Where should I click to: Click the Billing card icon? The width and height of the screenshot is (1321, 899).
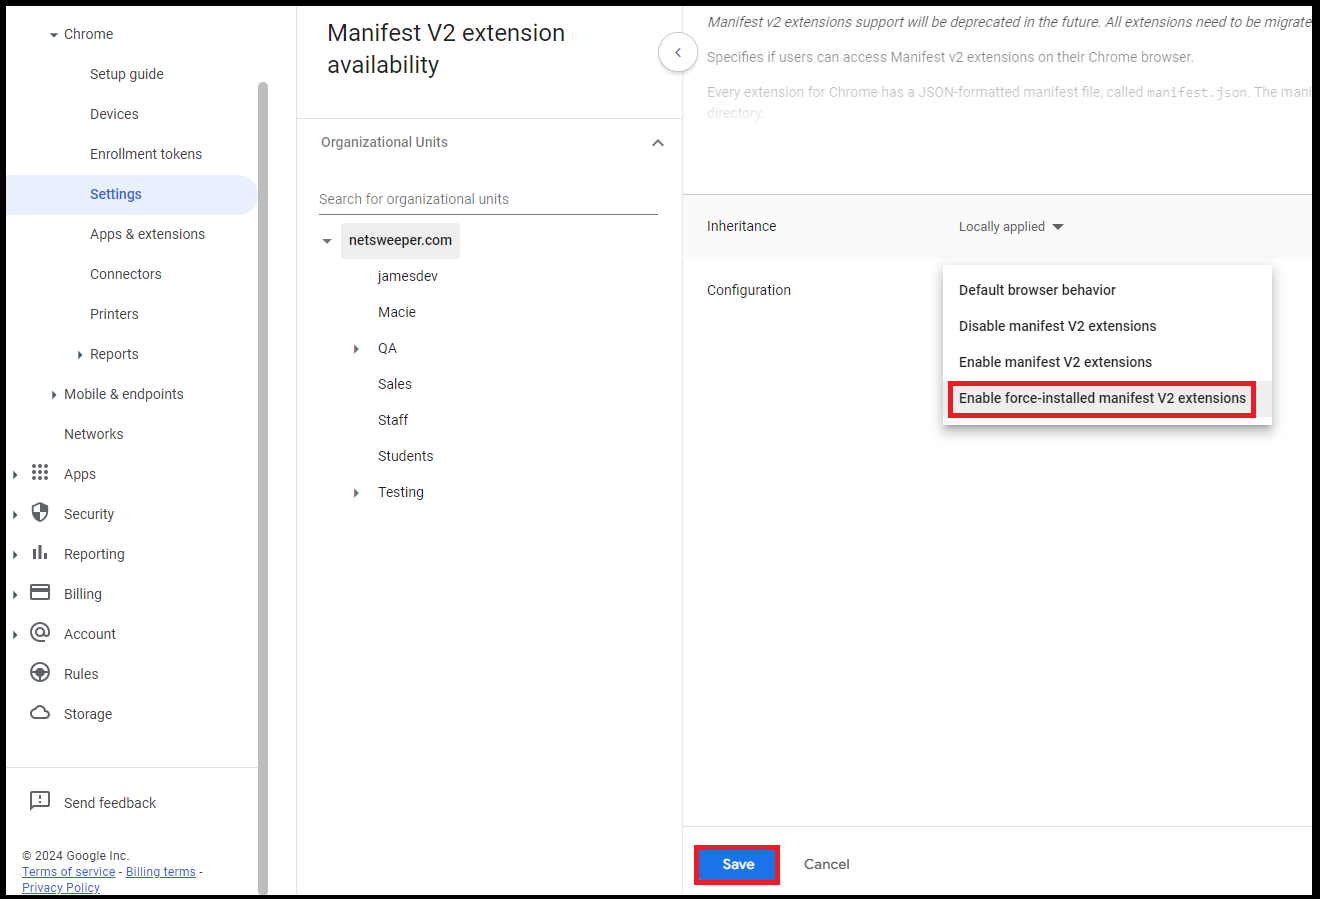click(40, 592)
